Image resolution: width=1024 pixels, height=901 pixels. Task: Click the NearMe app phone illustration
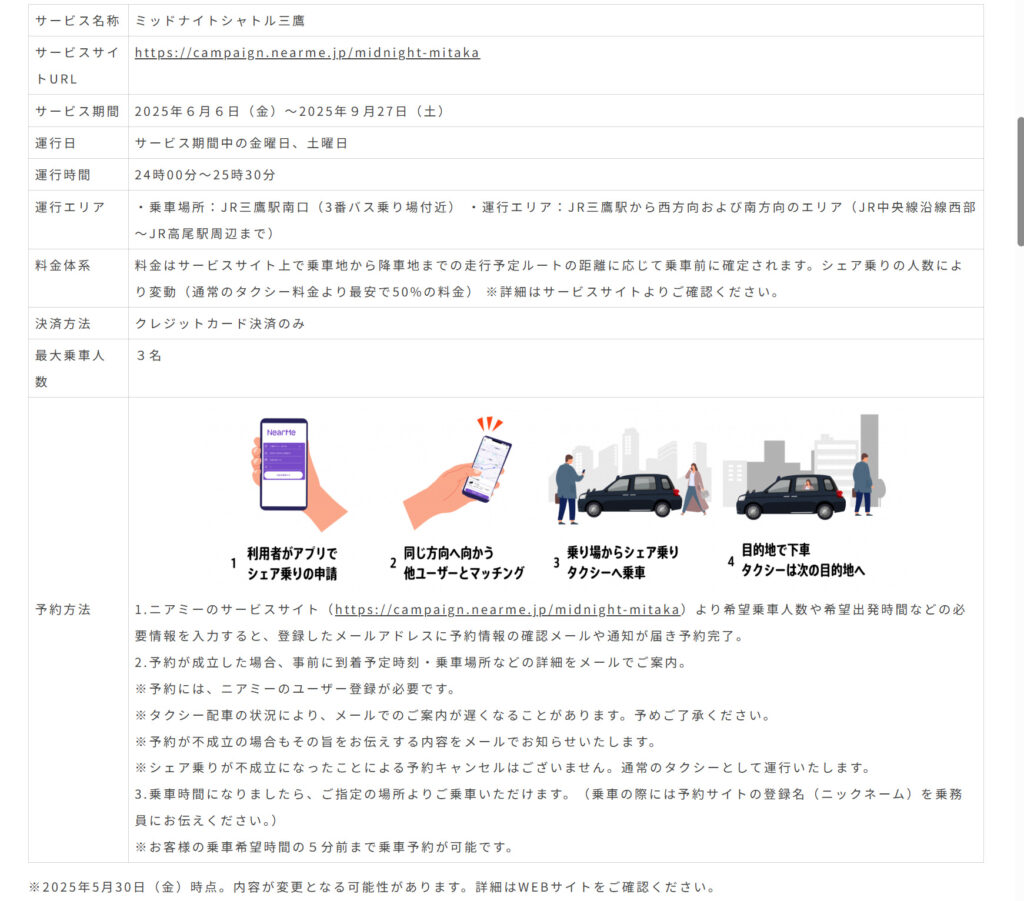click(x=284, y=464)
